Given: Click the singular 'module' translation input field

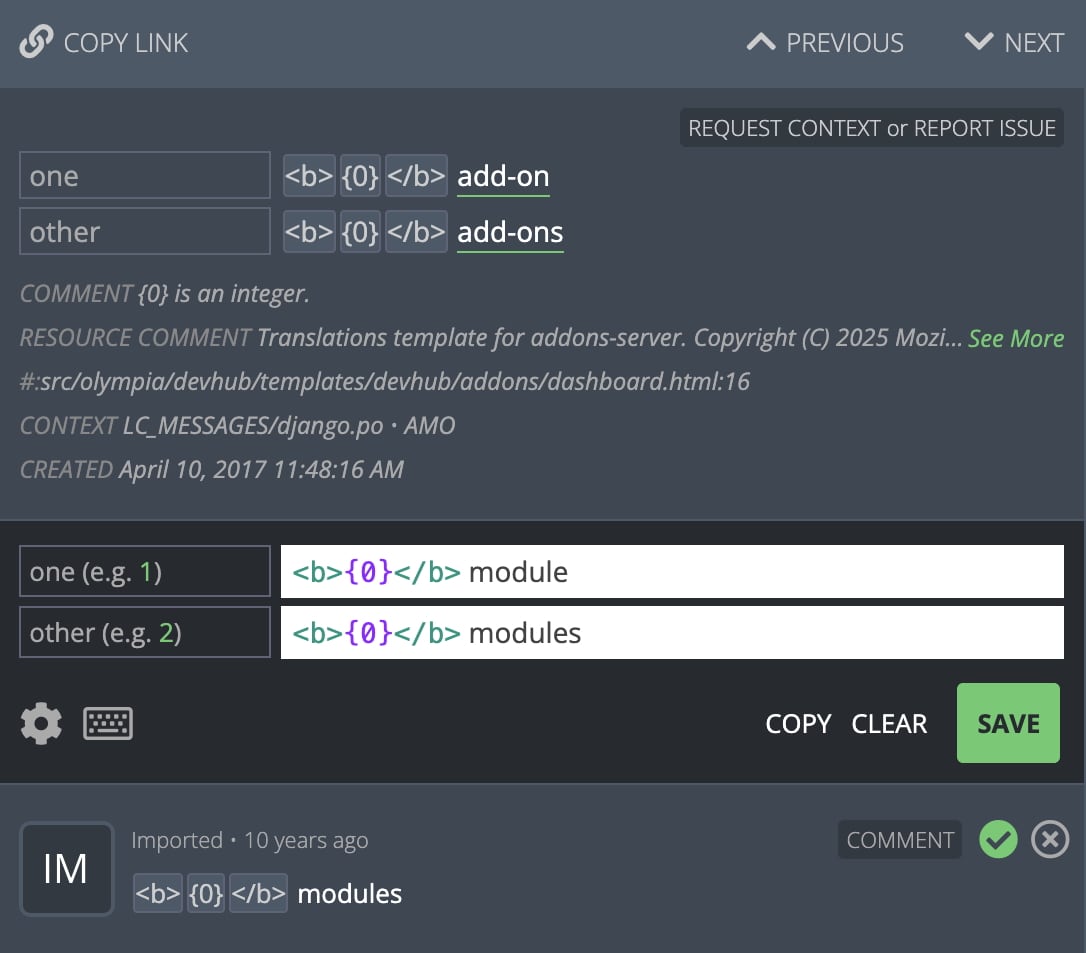Looking at the screenshot, I should click(760, 572).
